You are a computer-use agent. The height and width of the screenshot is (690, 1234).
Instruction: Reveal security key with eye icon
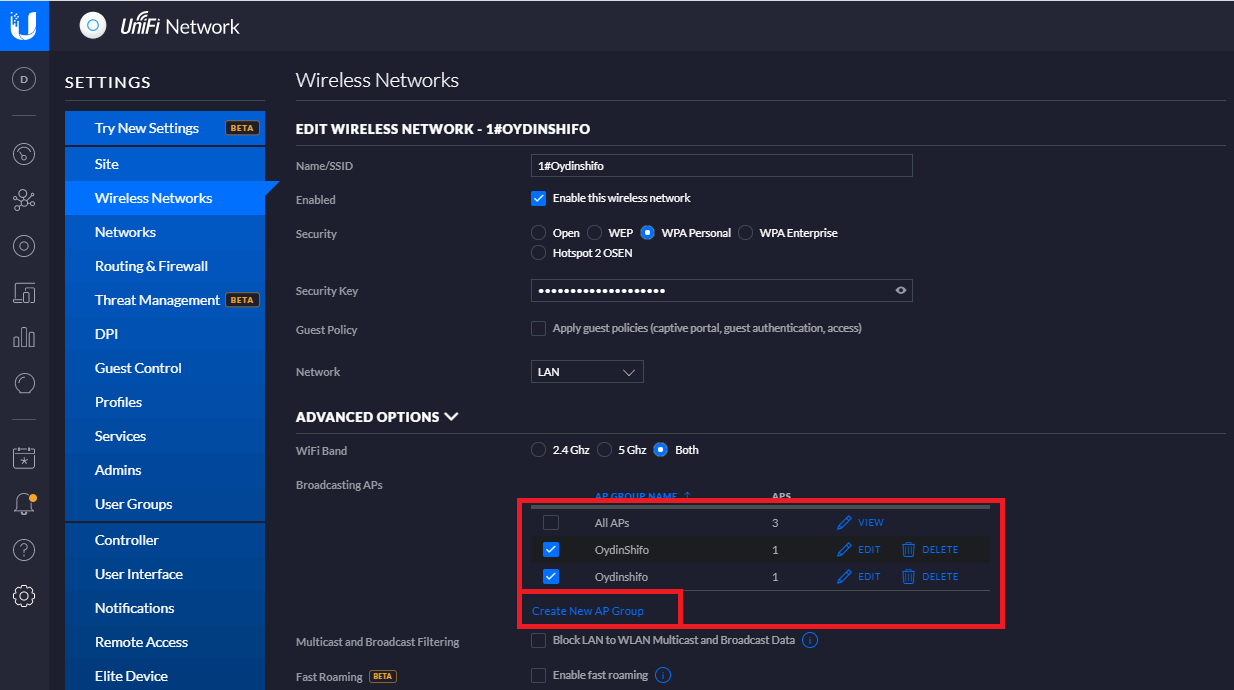point(901,291)
